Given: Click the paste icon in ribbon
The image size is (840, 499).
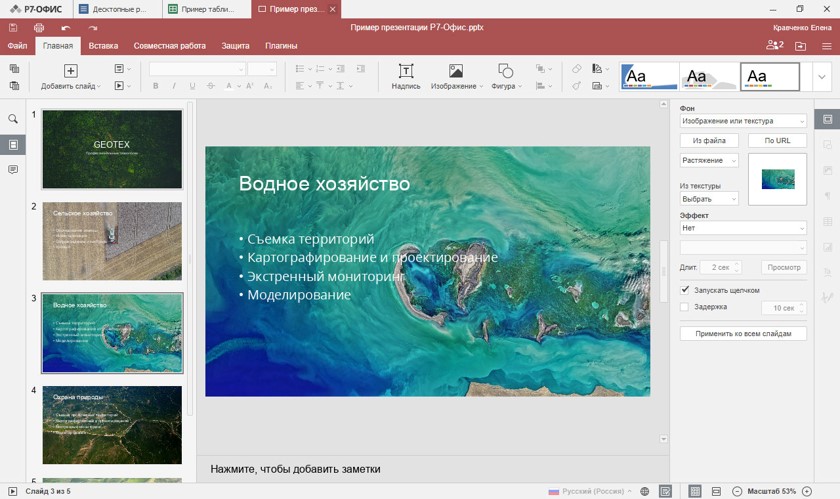Looking at the screenshot, I should pos(14,86).
